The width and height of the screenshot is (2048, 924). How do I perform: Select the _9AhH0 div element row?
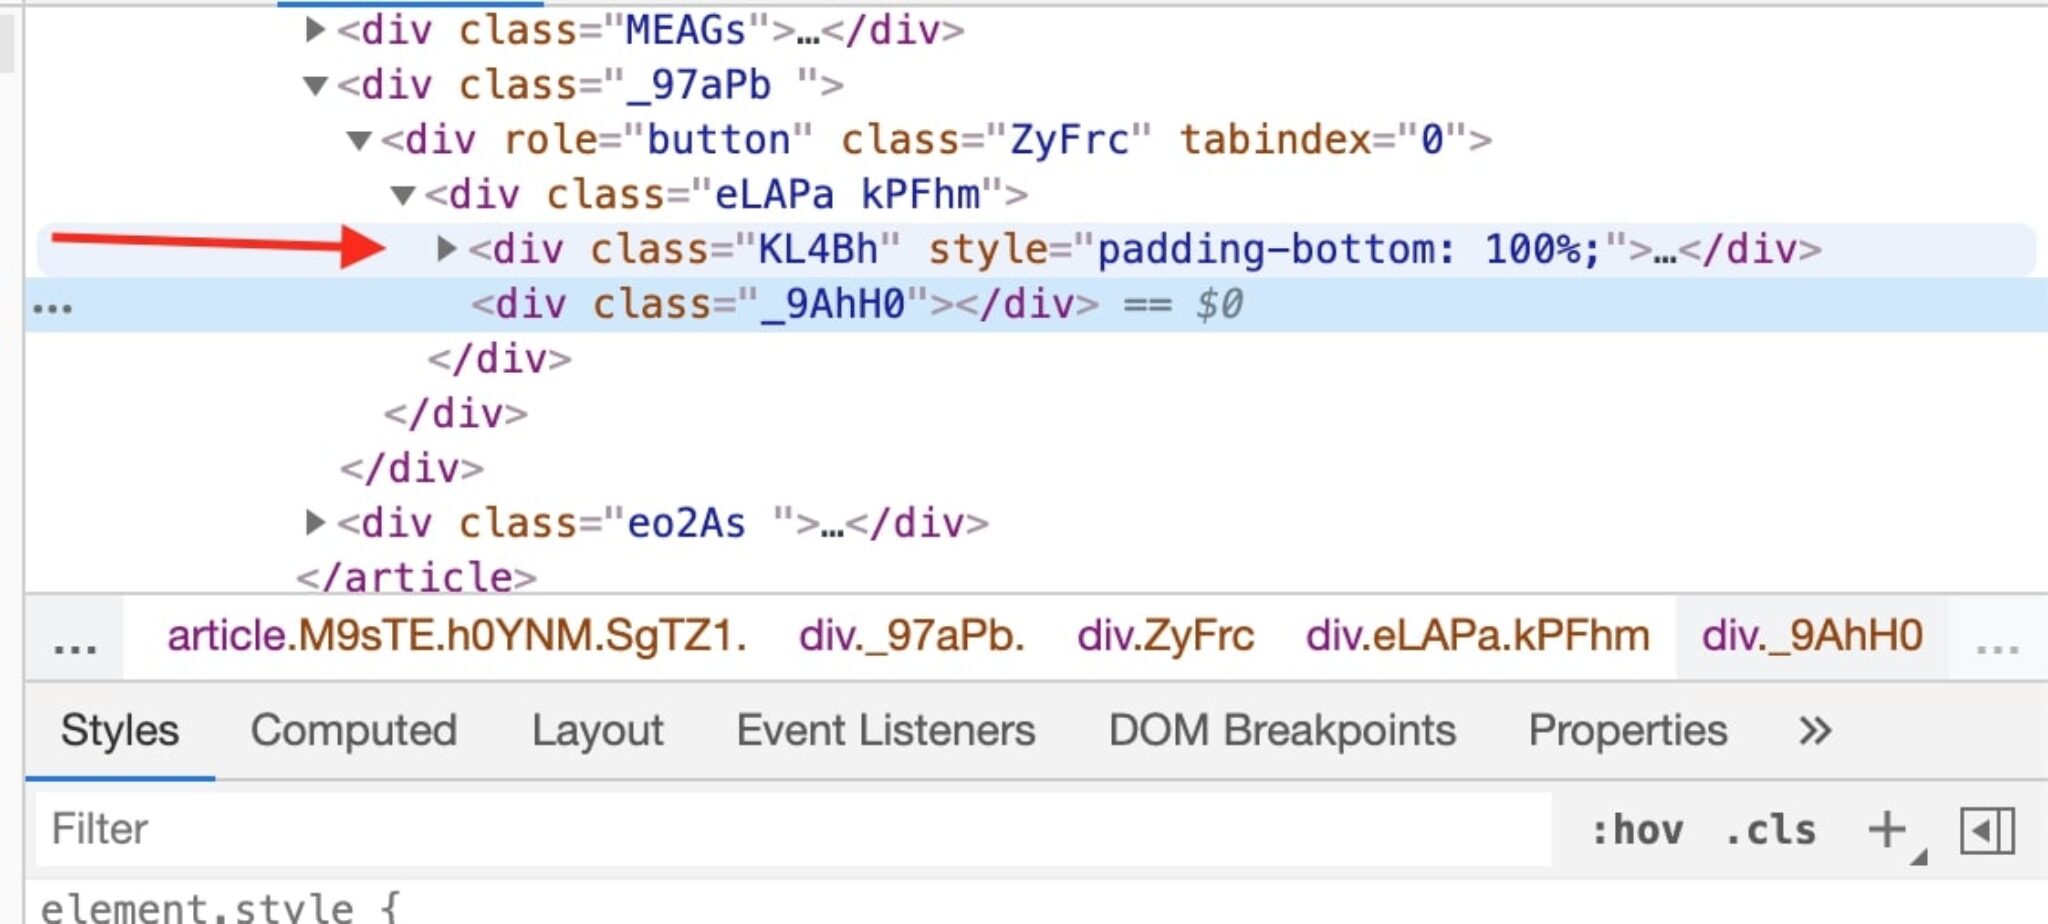(x=1036, y=304)
